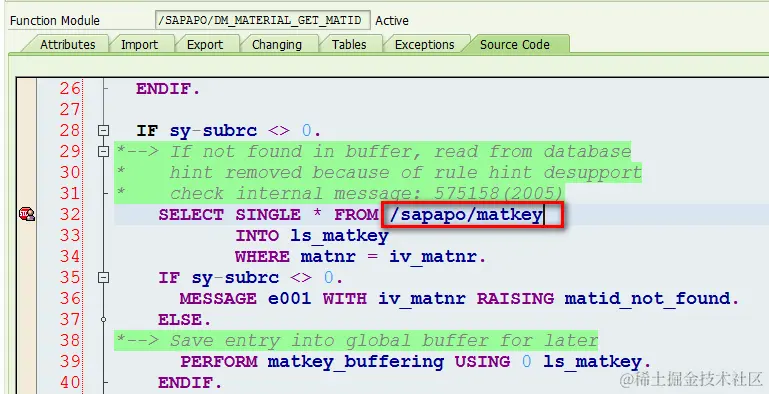Screen dimensions: 769x394
Task: Collapse the comment block at line 29
Action: coord(103,152)
